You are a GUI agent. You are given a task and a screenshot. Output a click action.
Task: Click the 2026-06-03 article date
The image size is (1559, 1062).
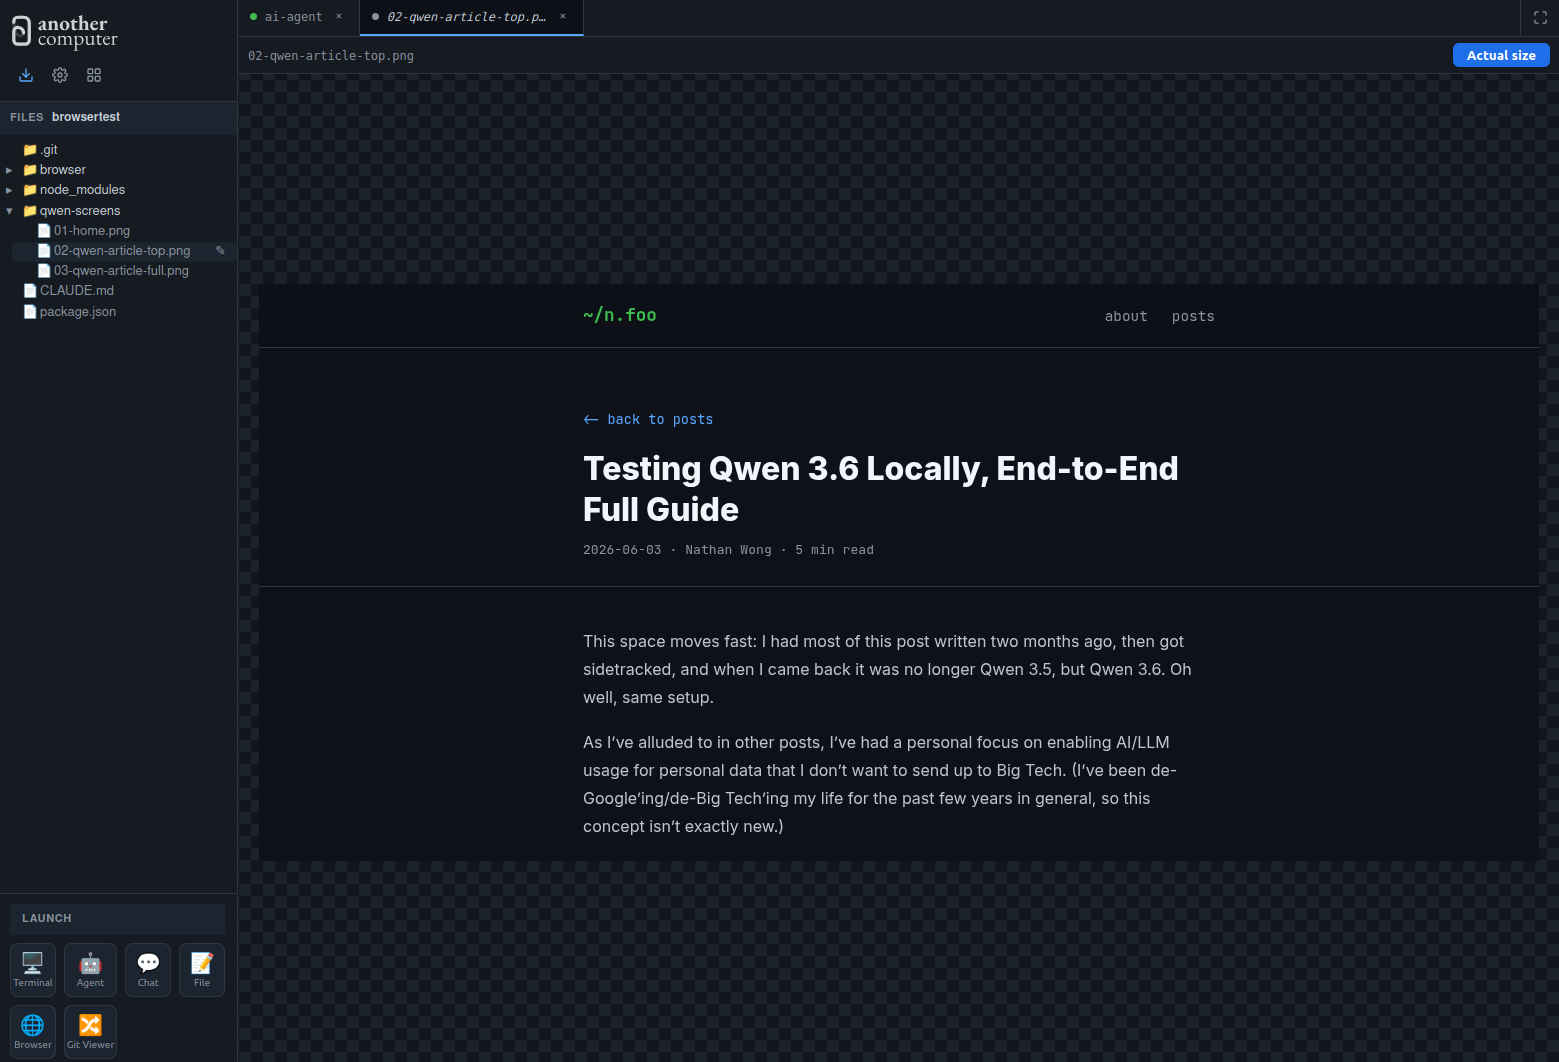tap(622, 550)
